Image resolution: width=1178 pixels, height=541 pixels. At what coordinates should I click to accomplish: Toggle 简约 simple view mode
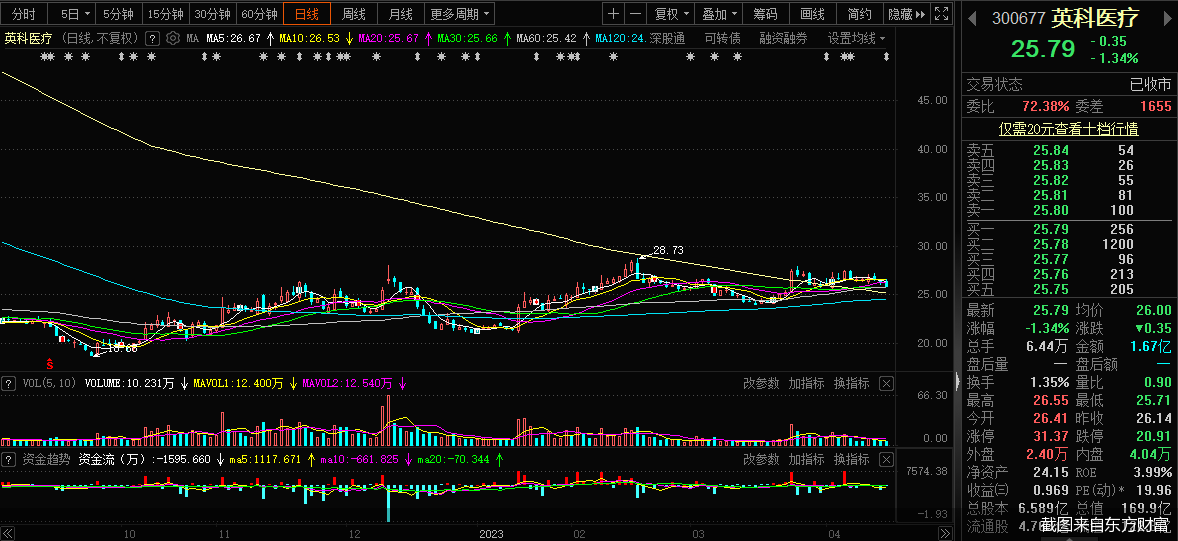[x=859, y=14]
